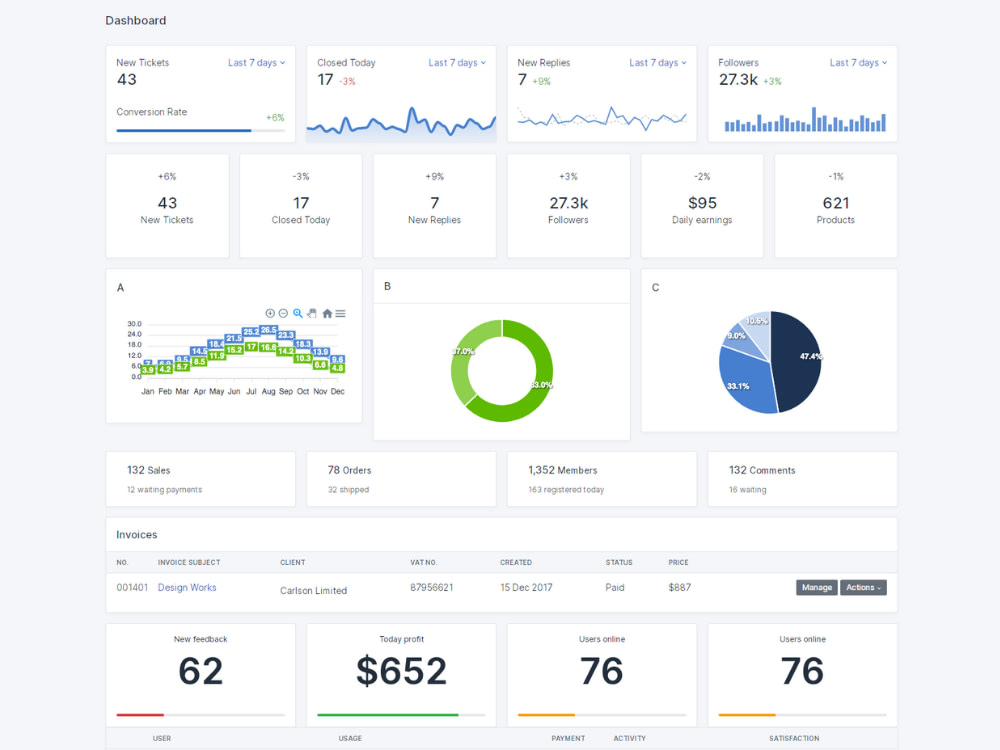Viewport: 1000px width, 750px height.
Task: Click the New Replies line chart
Action: point(601,118)
